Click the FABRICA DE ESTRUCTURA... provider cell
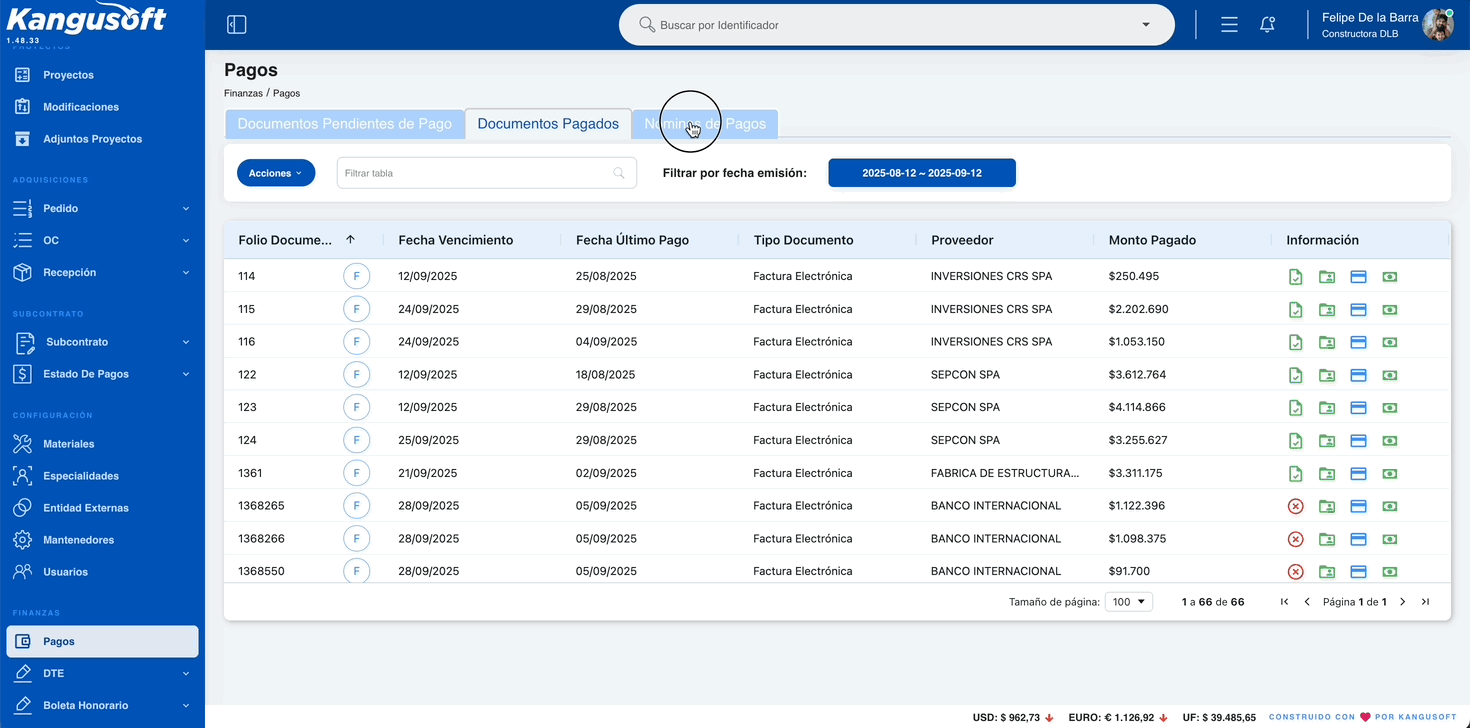1470x728 pixels. point(1005,473)
